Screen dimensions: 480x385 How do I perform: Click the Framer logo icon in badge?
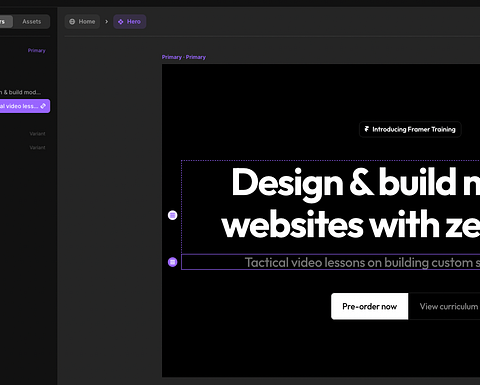[367, 129]
